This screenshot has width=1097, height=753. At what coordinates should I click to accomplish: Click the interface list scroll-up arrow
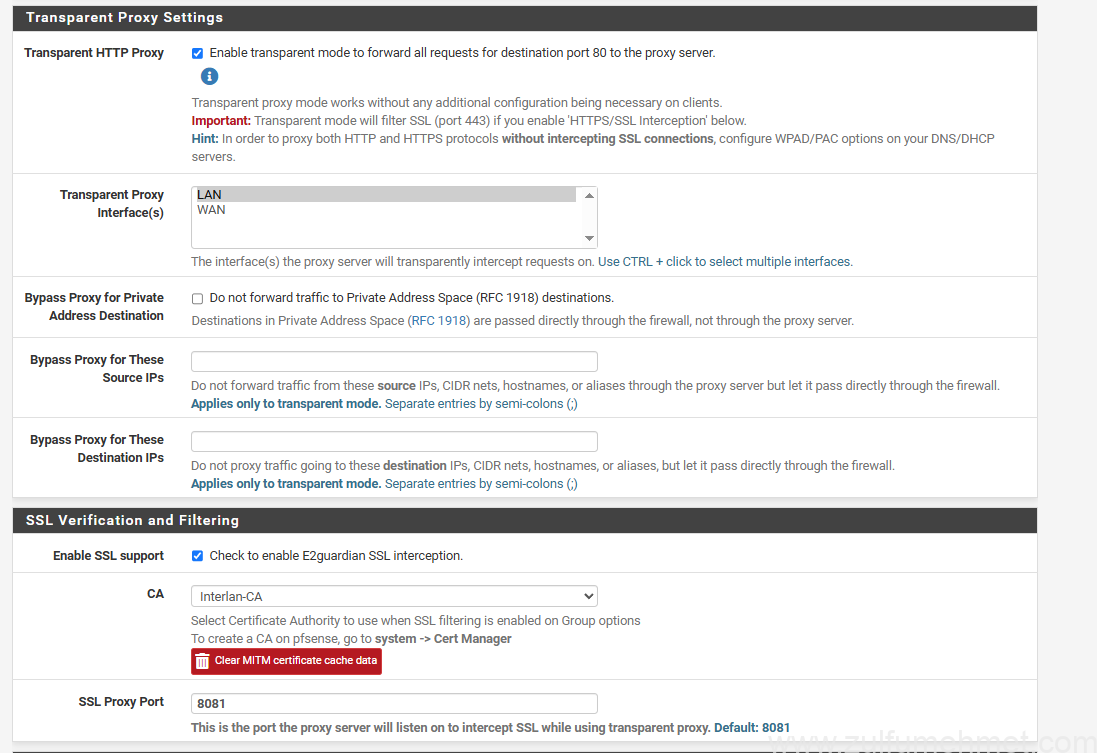tap(589, 196)
